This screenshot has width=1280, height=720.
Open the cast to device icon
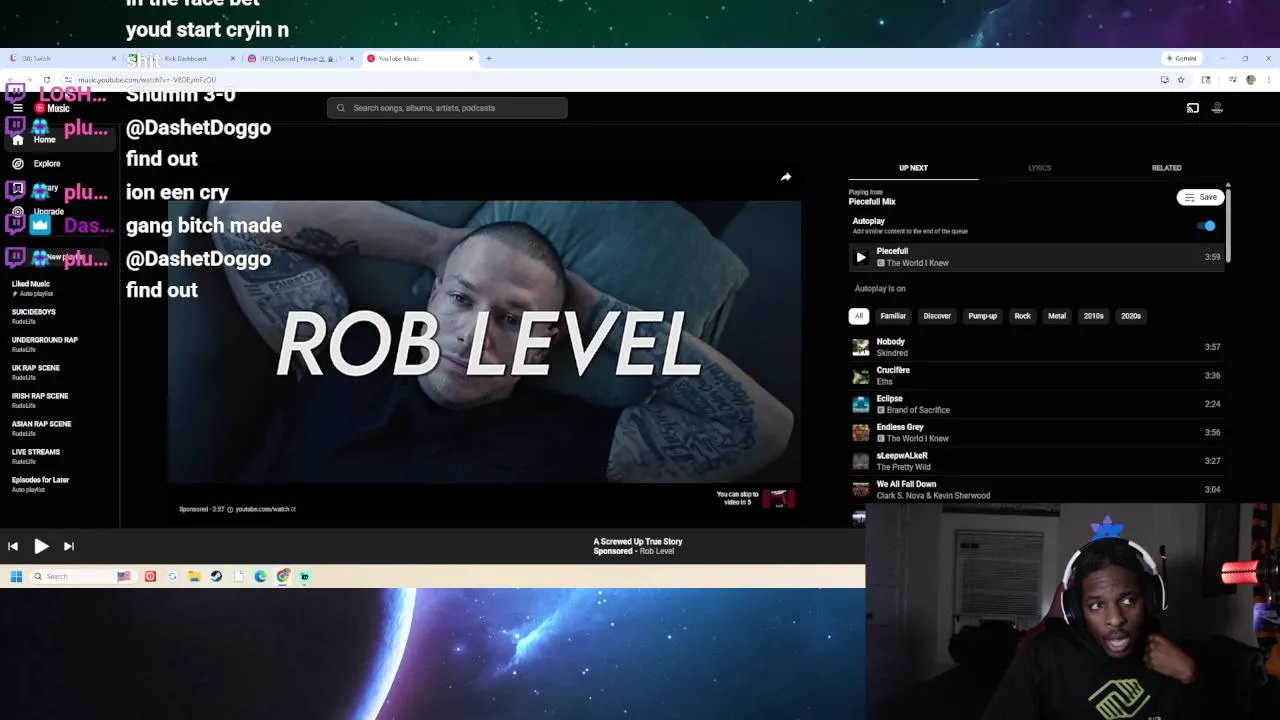coord(1192,108)
